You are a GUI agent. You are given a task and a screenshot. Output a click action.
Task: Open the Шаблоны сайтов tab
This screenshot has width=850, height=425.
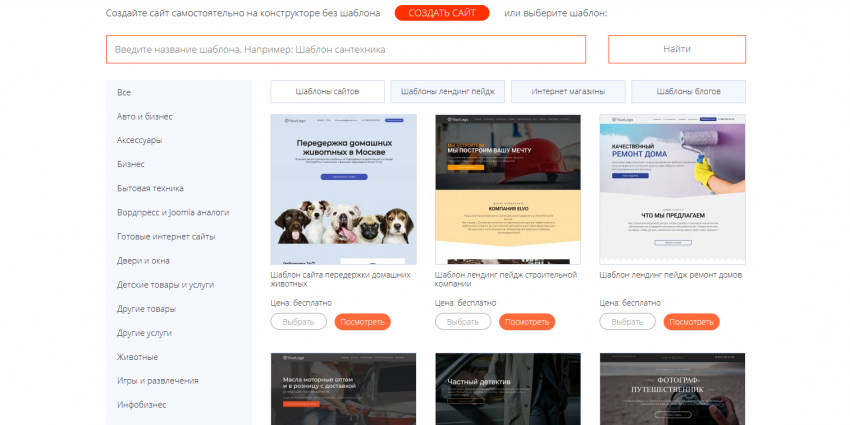328,92
